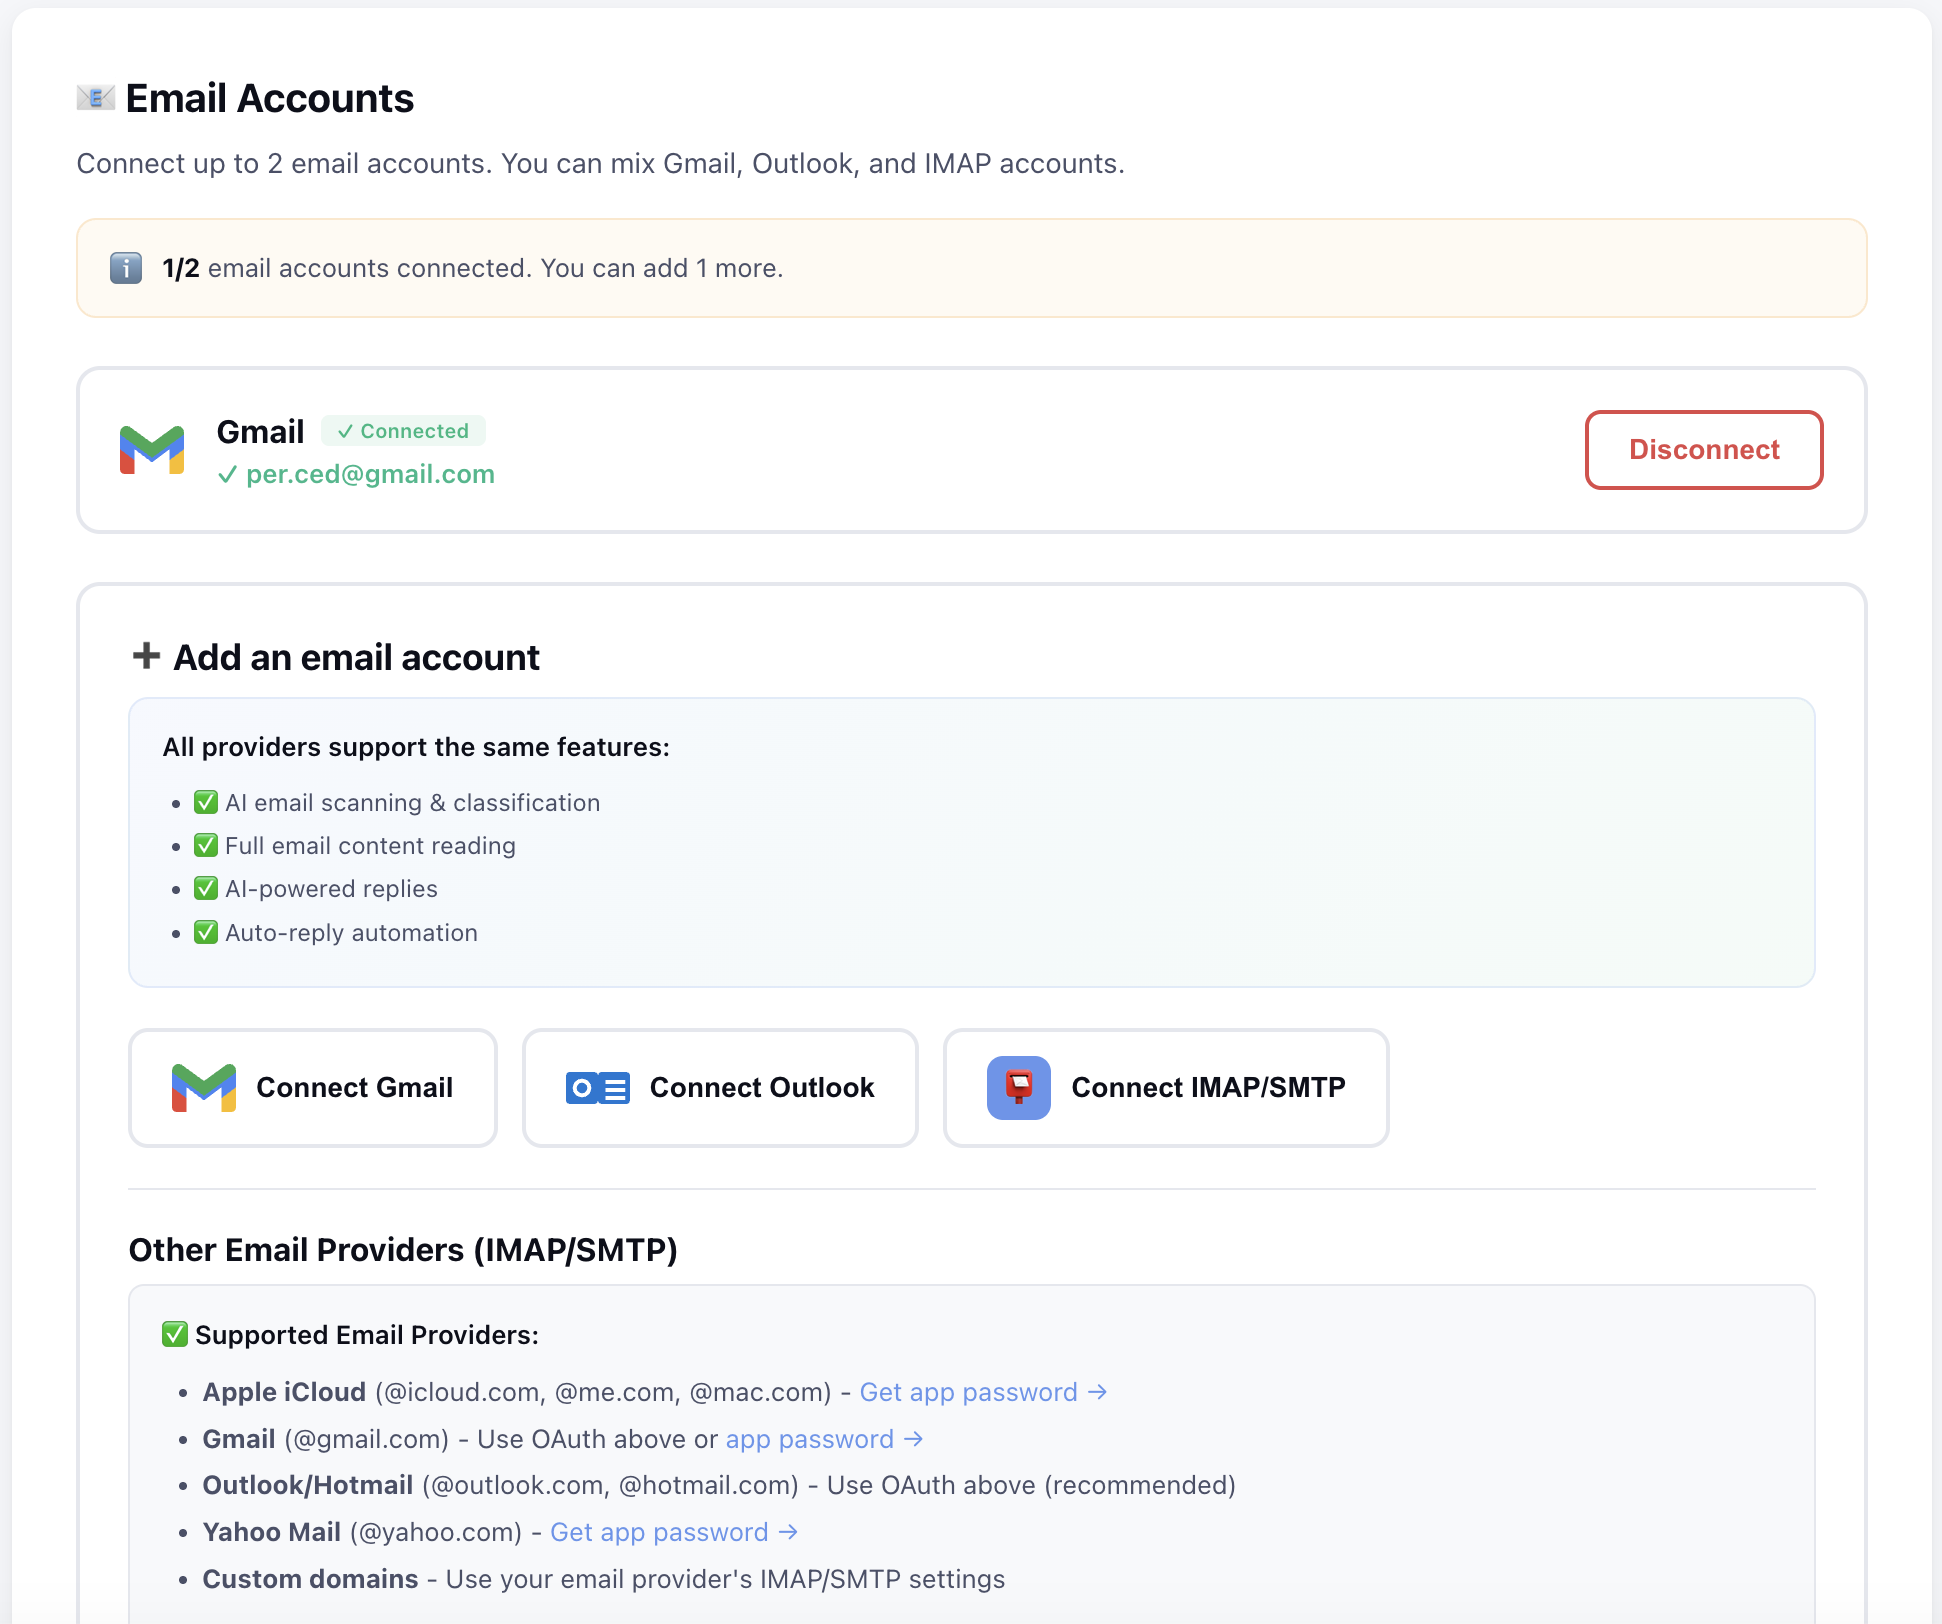Click the 'Connect up to 2 email accounts' description
The height and width of the screenshot is (1624, 1942).
(x=601, y=163)
